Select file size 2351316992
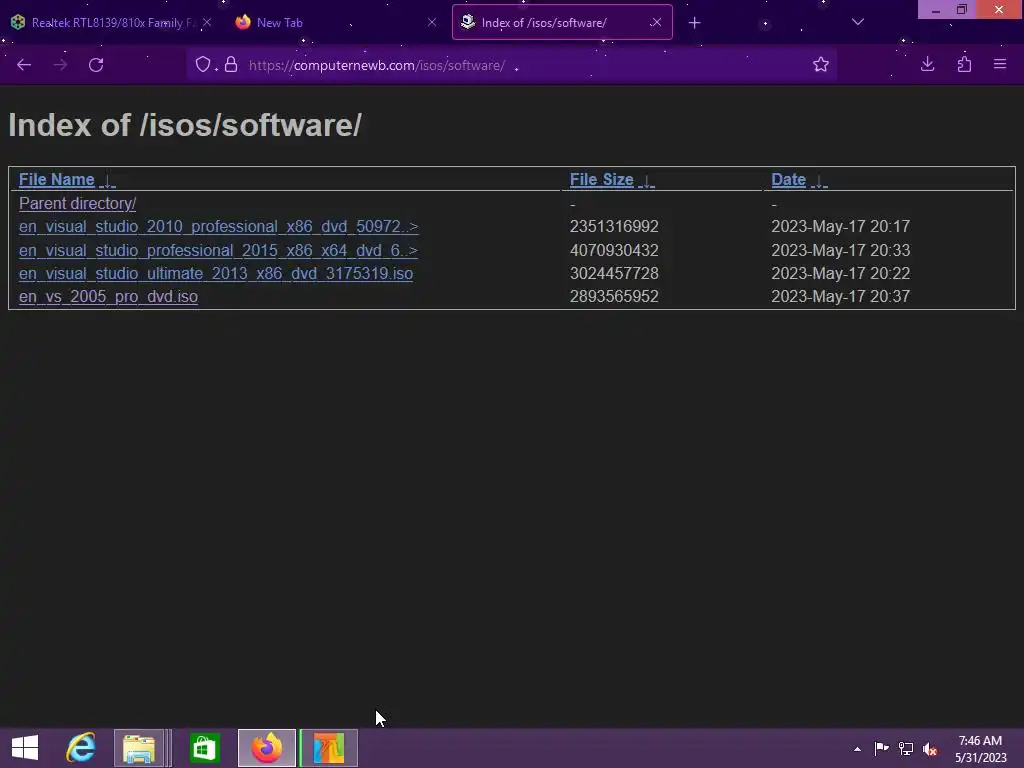 point(614,227)
